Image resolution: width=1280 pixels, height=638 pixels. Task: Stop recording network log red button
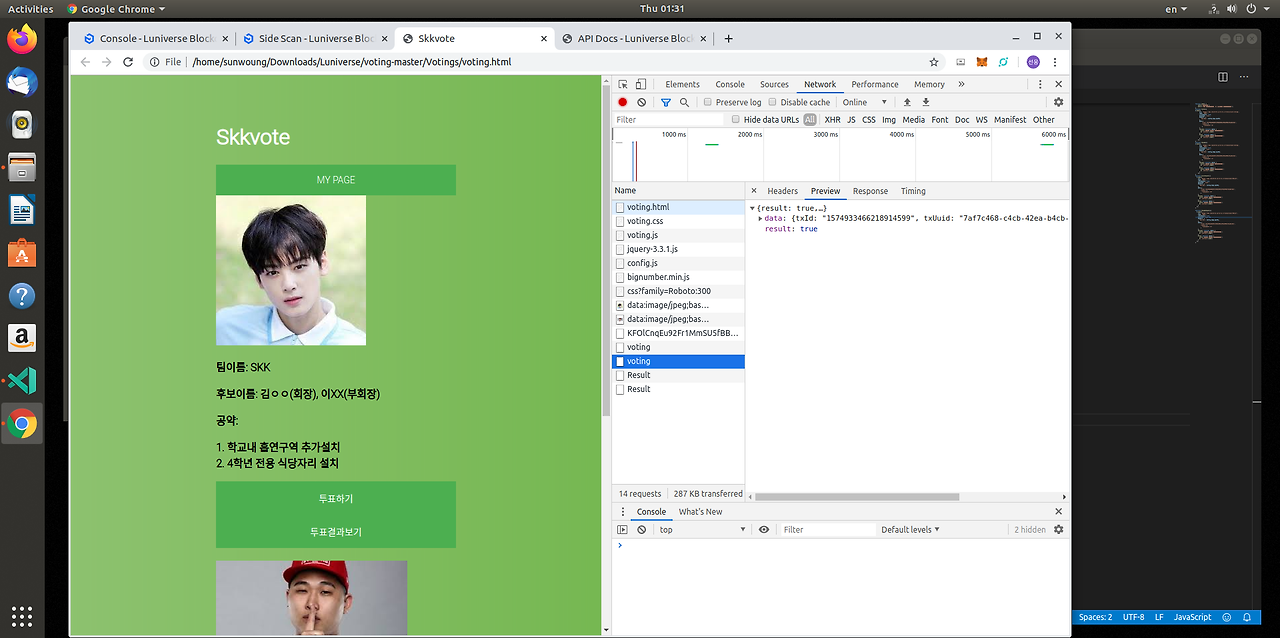pyautogui.click(x=622, y=102)
